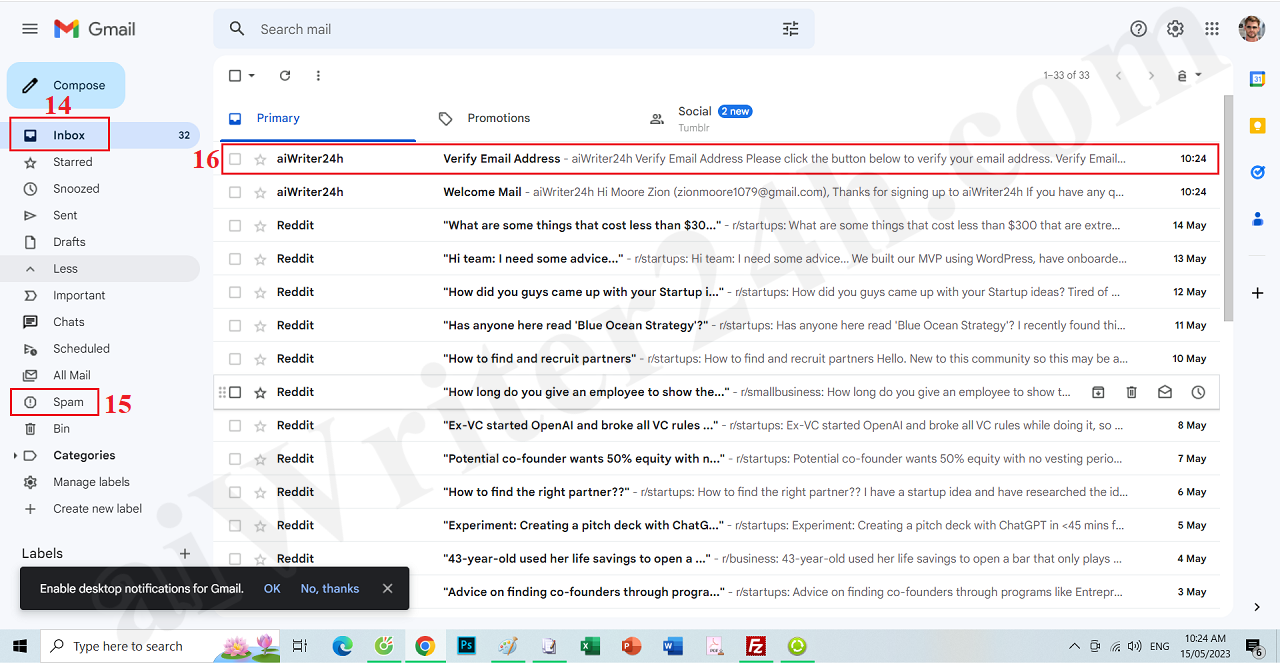Open Gmail Settings gear icon
The image size is (1280, 664).
click(1175, 29)
